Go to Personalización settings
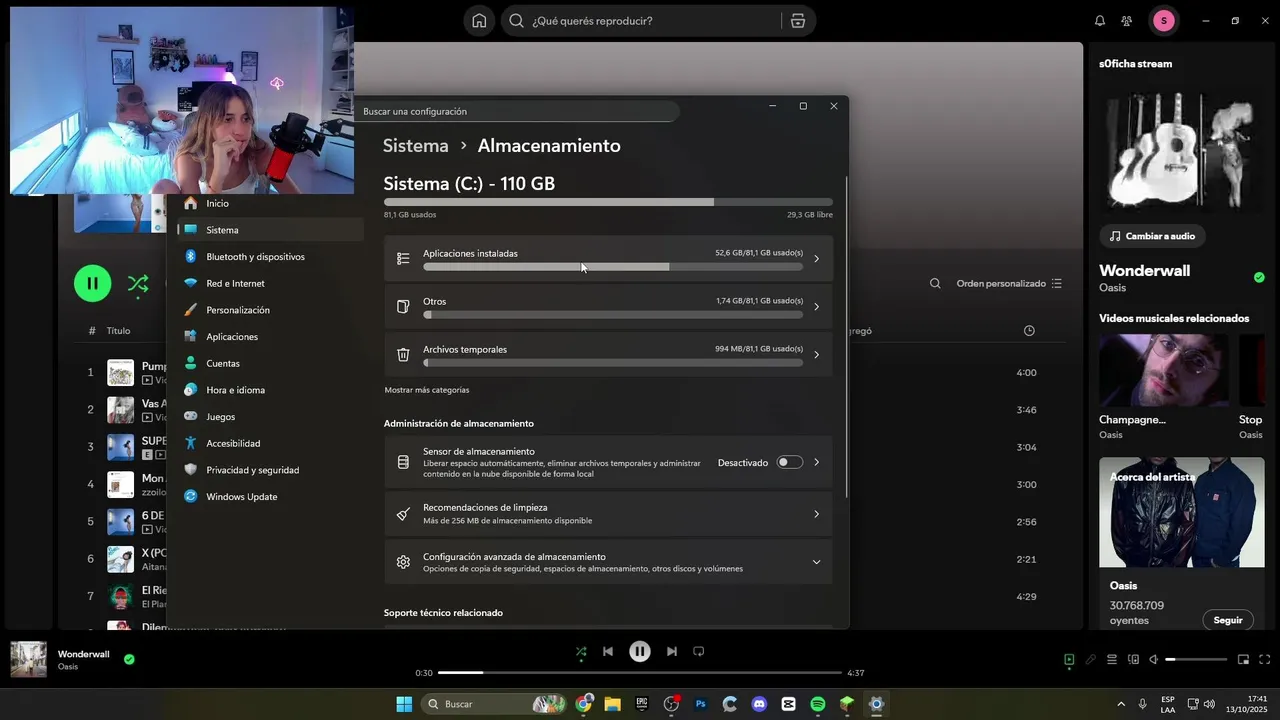The width and height of the screenshot is (1280, 720). point(238,310)
